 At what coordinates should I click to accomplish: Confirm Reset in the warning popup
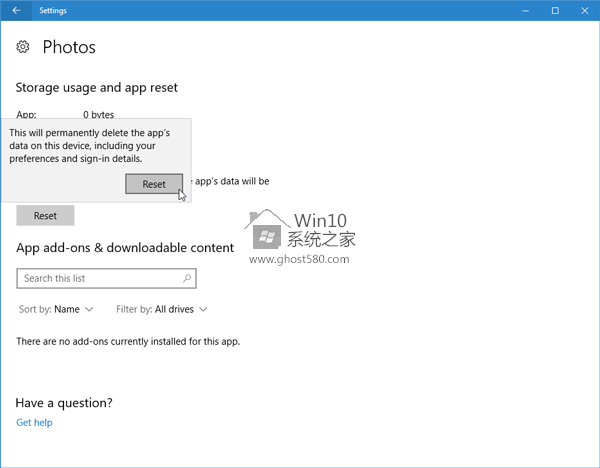[154, 184]
